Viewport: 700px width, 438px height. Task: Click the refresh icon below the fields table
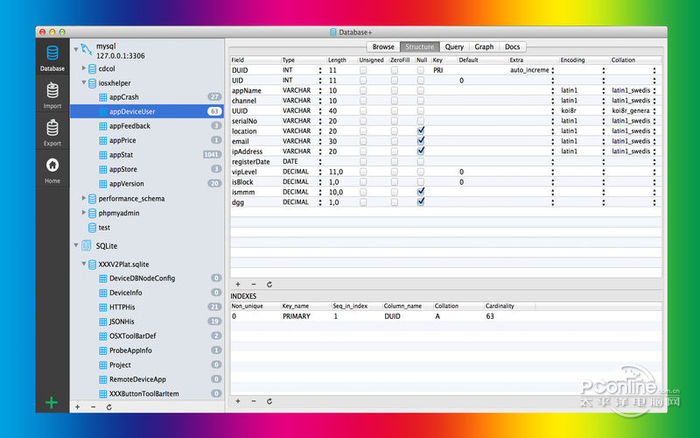269,285
